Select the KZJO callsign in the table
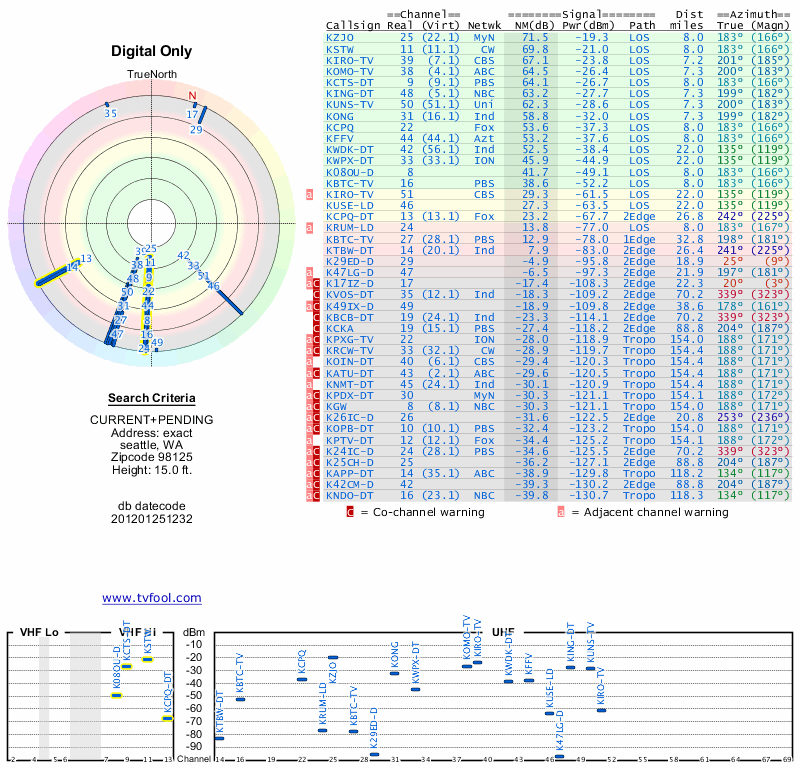This screenshot has height=768, width=800. coord(340,37)
